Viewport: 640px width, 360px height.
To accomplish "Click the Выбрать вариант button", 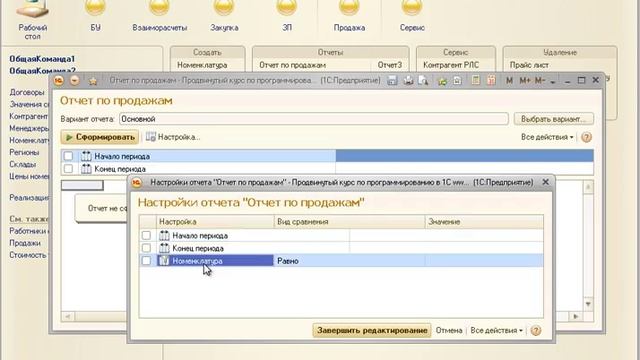I will point(553,119).
